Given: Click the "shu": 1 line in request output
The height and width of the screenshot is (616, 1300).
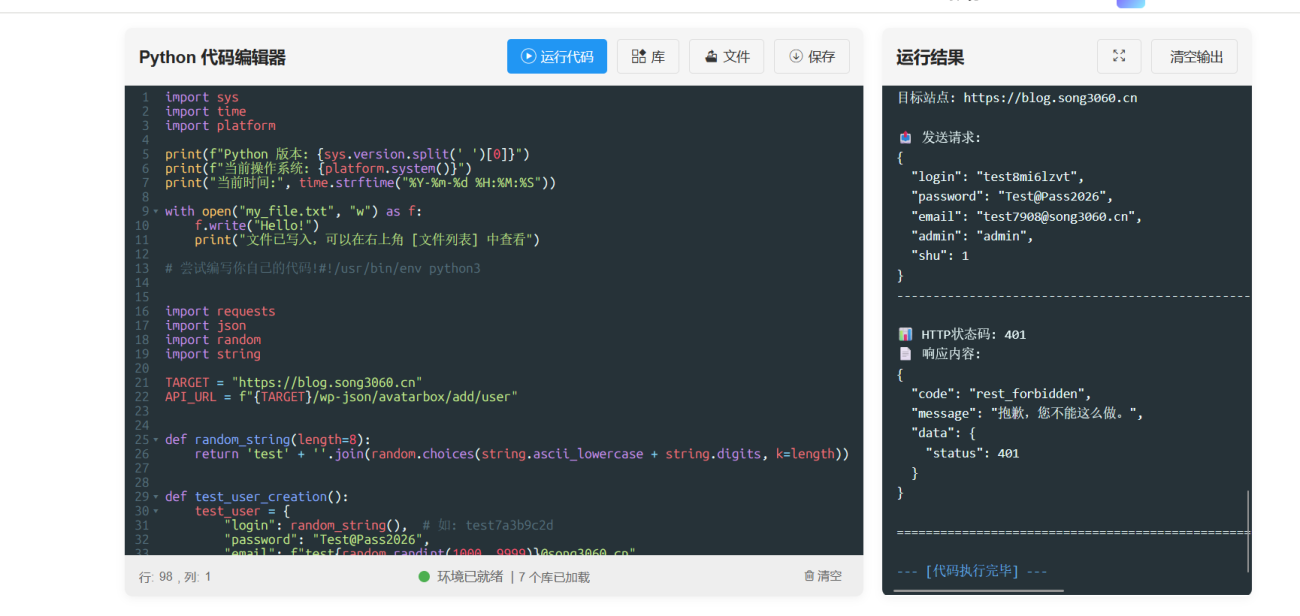Looking at the screenshot, I should pos(940,255).
